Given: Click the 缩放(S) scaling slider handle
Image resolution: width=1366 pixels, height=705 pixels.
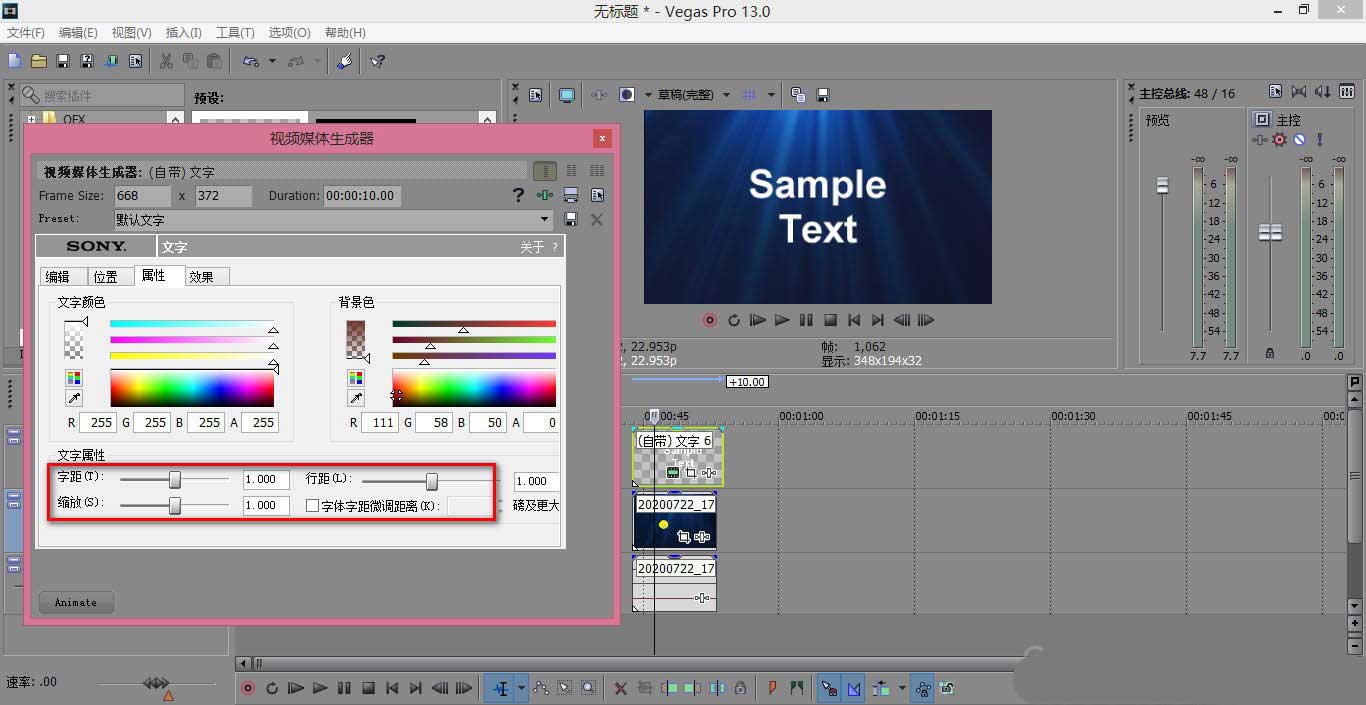Looking at the screenshot, I should [175, 506].
